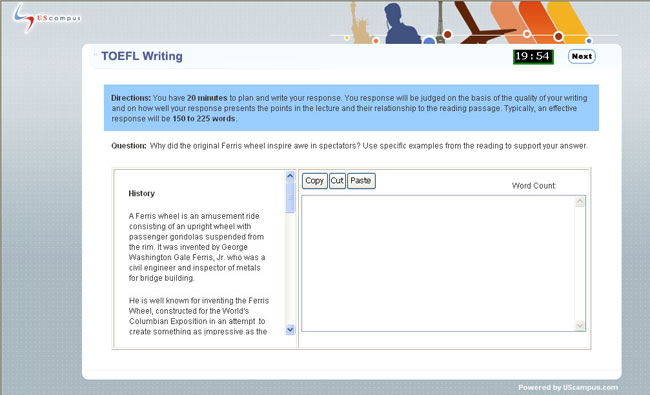Click the reading passage scrollbar thumb
This screenshot has height=395, width=650.
tap(290, 197)
